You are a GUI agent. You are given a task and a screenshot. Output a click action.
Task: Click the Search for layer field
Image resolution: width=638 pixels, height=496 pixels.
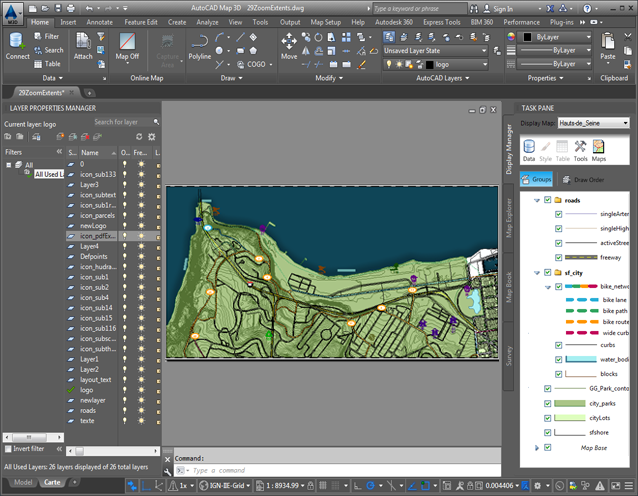coord(118,122)
